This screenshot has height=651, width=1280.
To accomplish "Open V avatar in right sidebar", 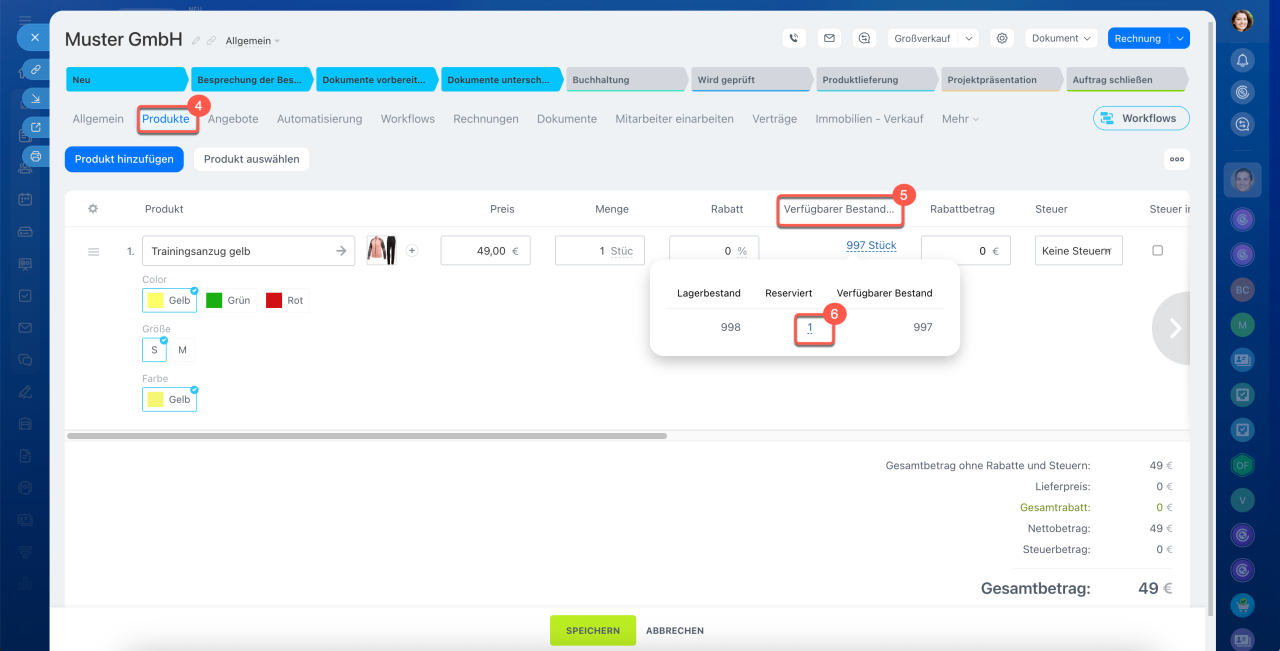I will tap(1242, 499).
